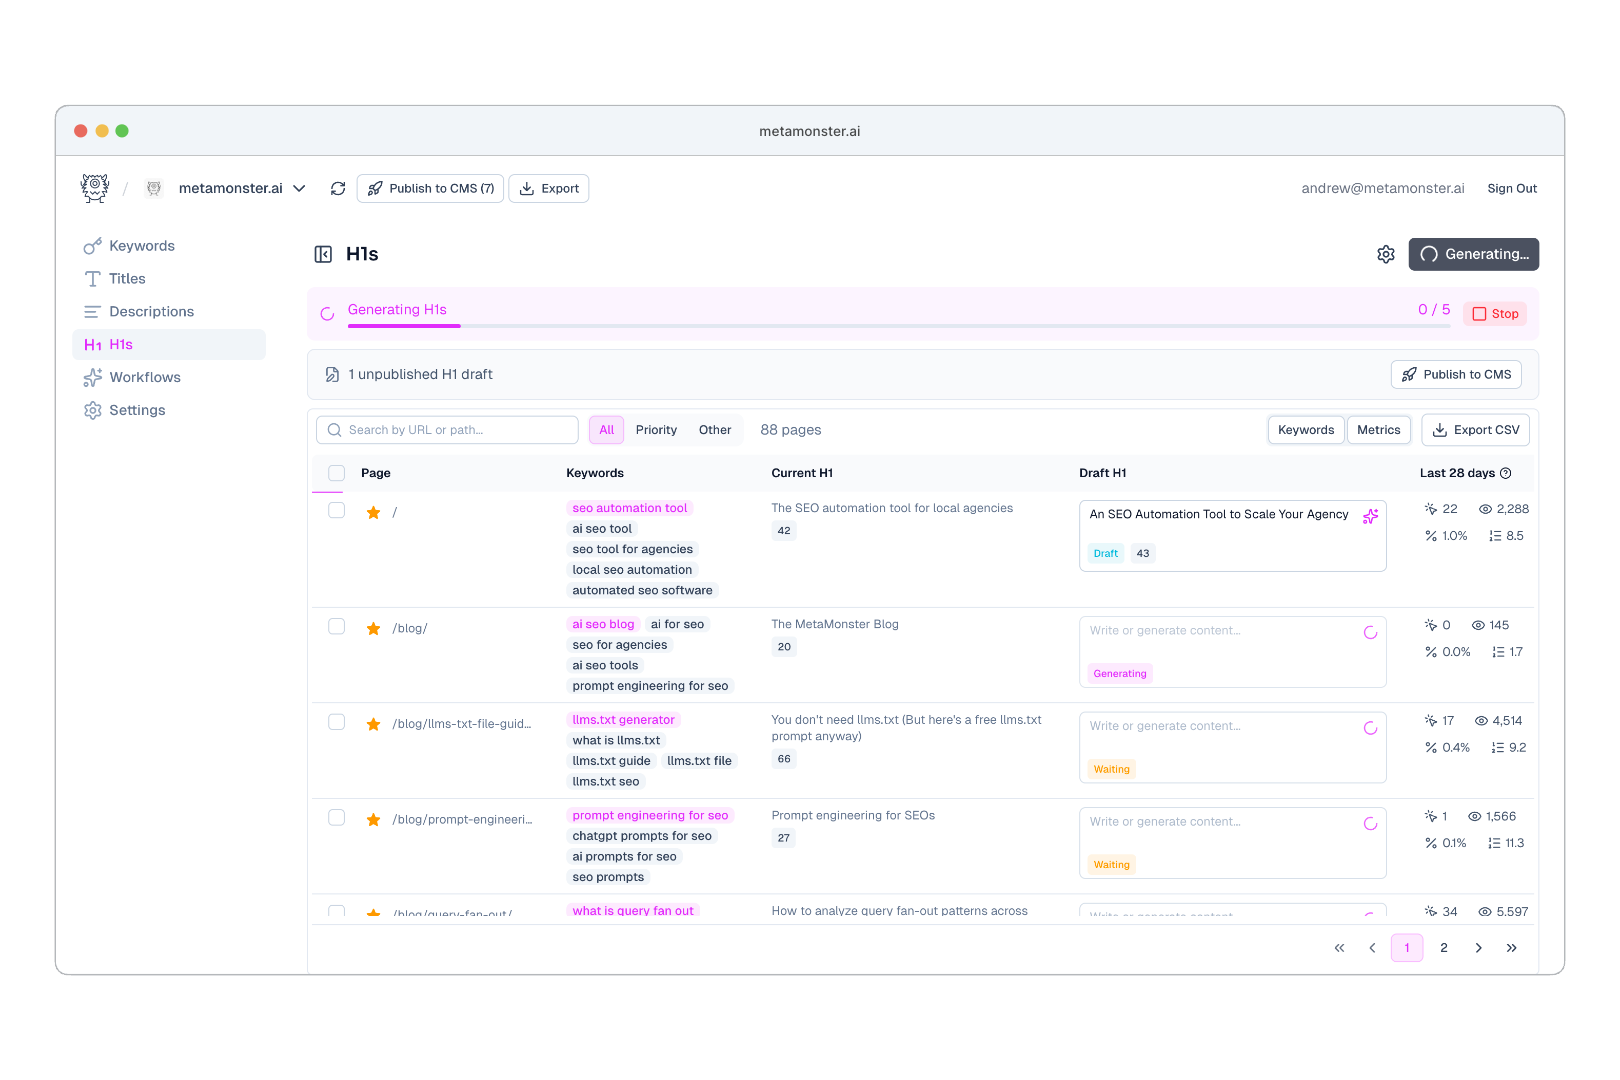Toggle the Metrics column display button
The width and height of the screenshot is (1620, 1080).
point(1378,430)
